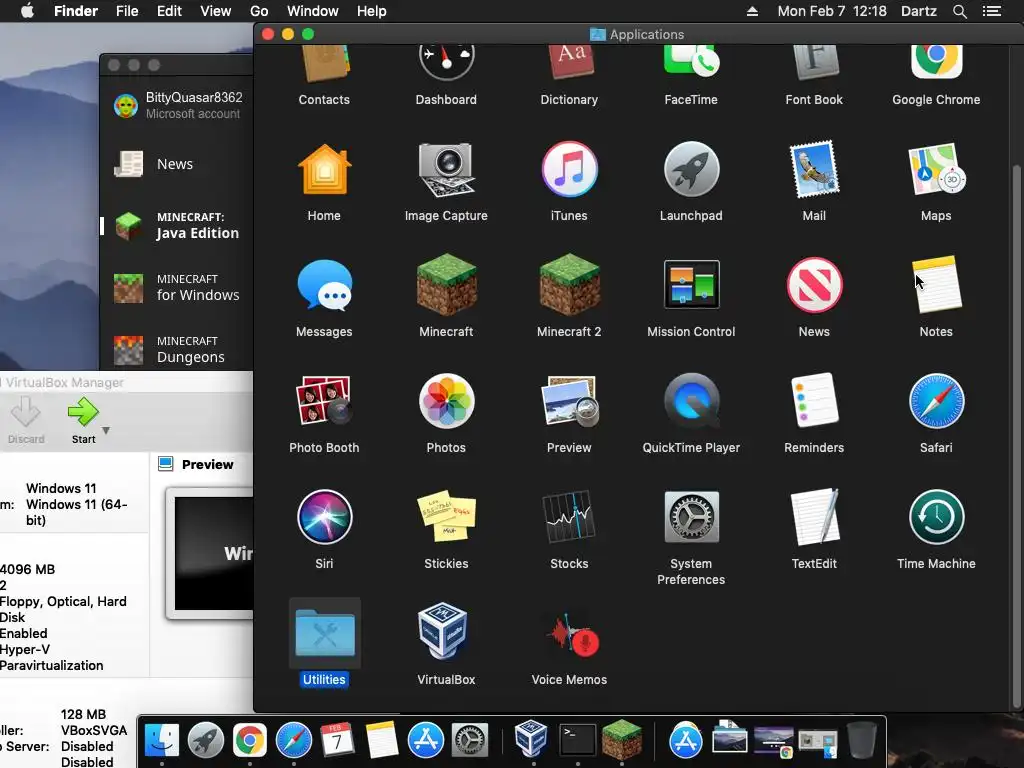Select Minecraft for Windows in launcher
The image size is (1024, 768).
176,288
